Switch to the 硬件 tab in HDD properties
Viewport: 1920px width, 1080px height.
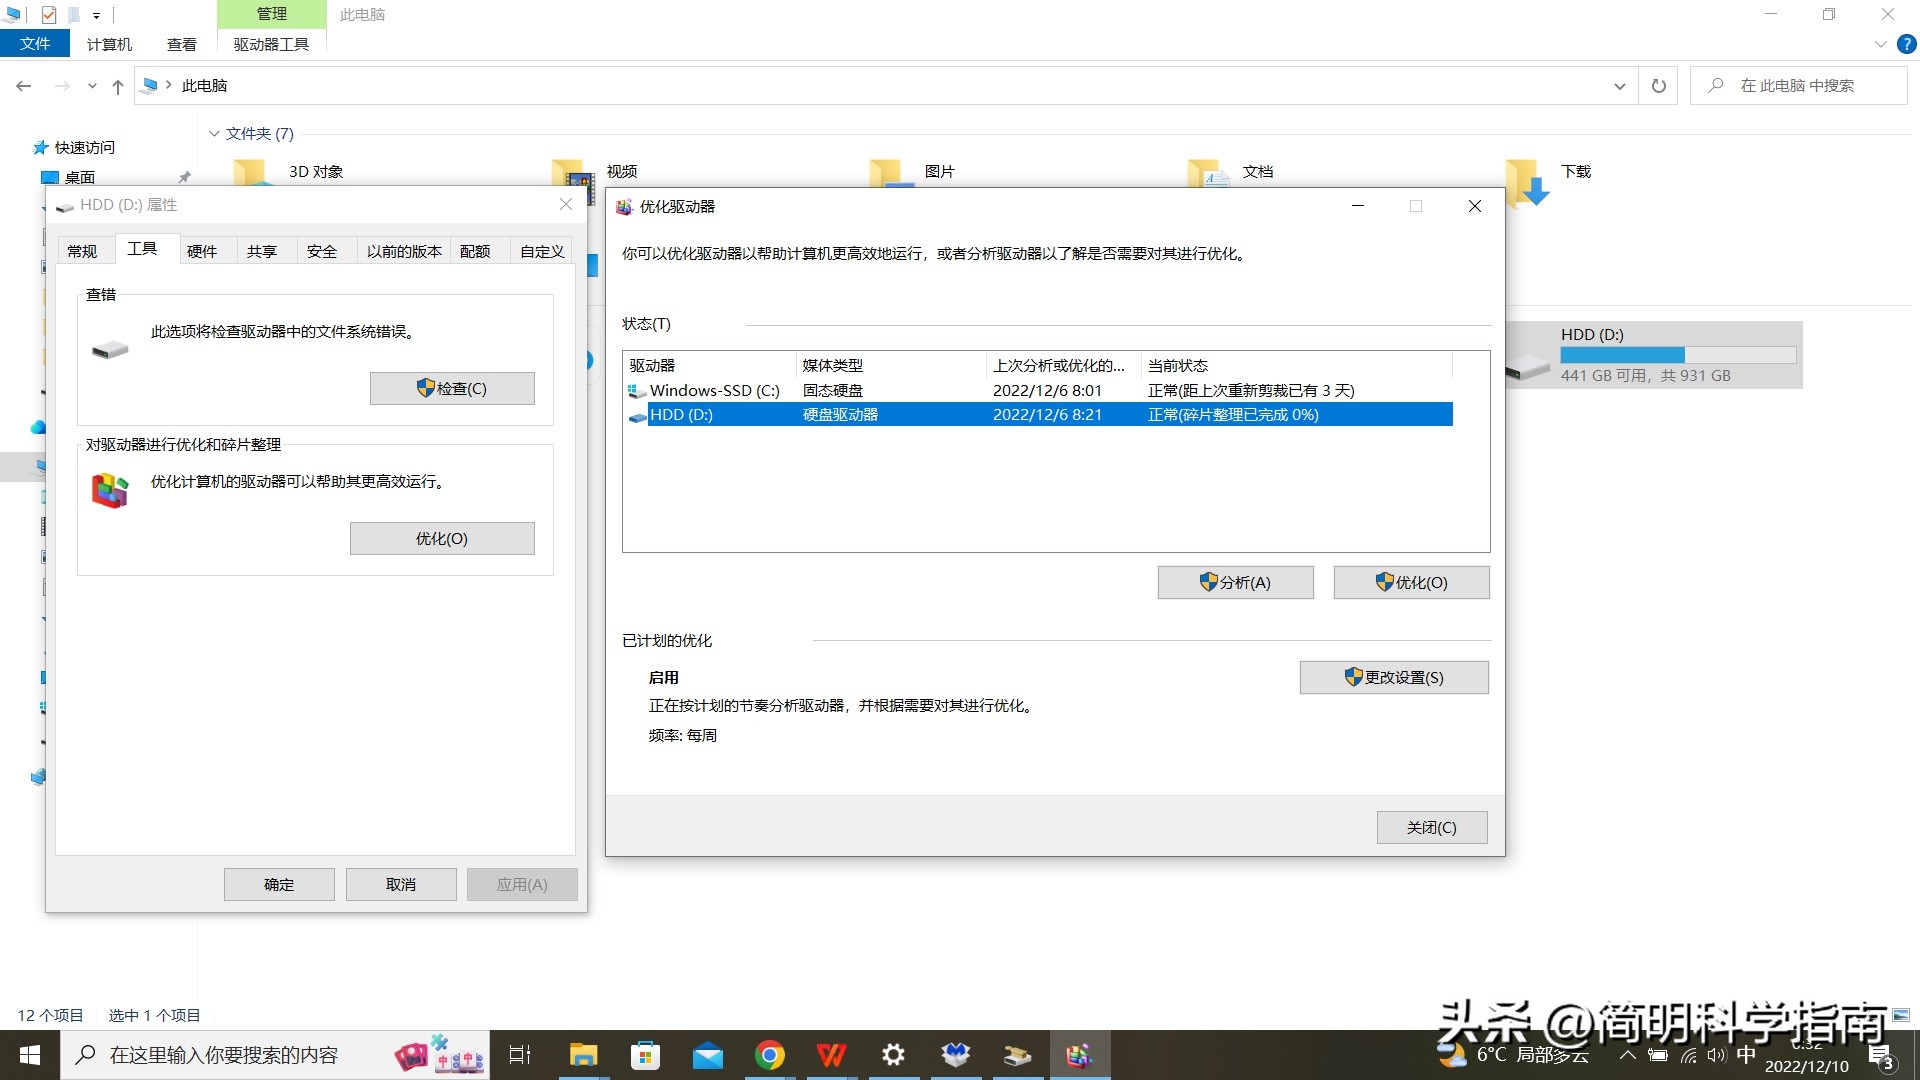(204, 250)
